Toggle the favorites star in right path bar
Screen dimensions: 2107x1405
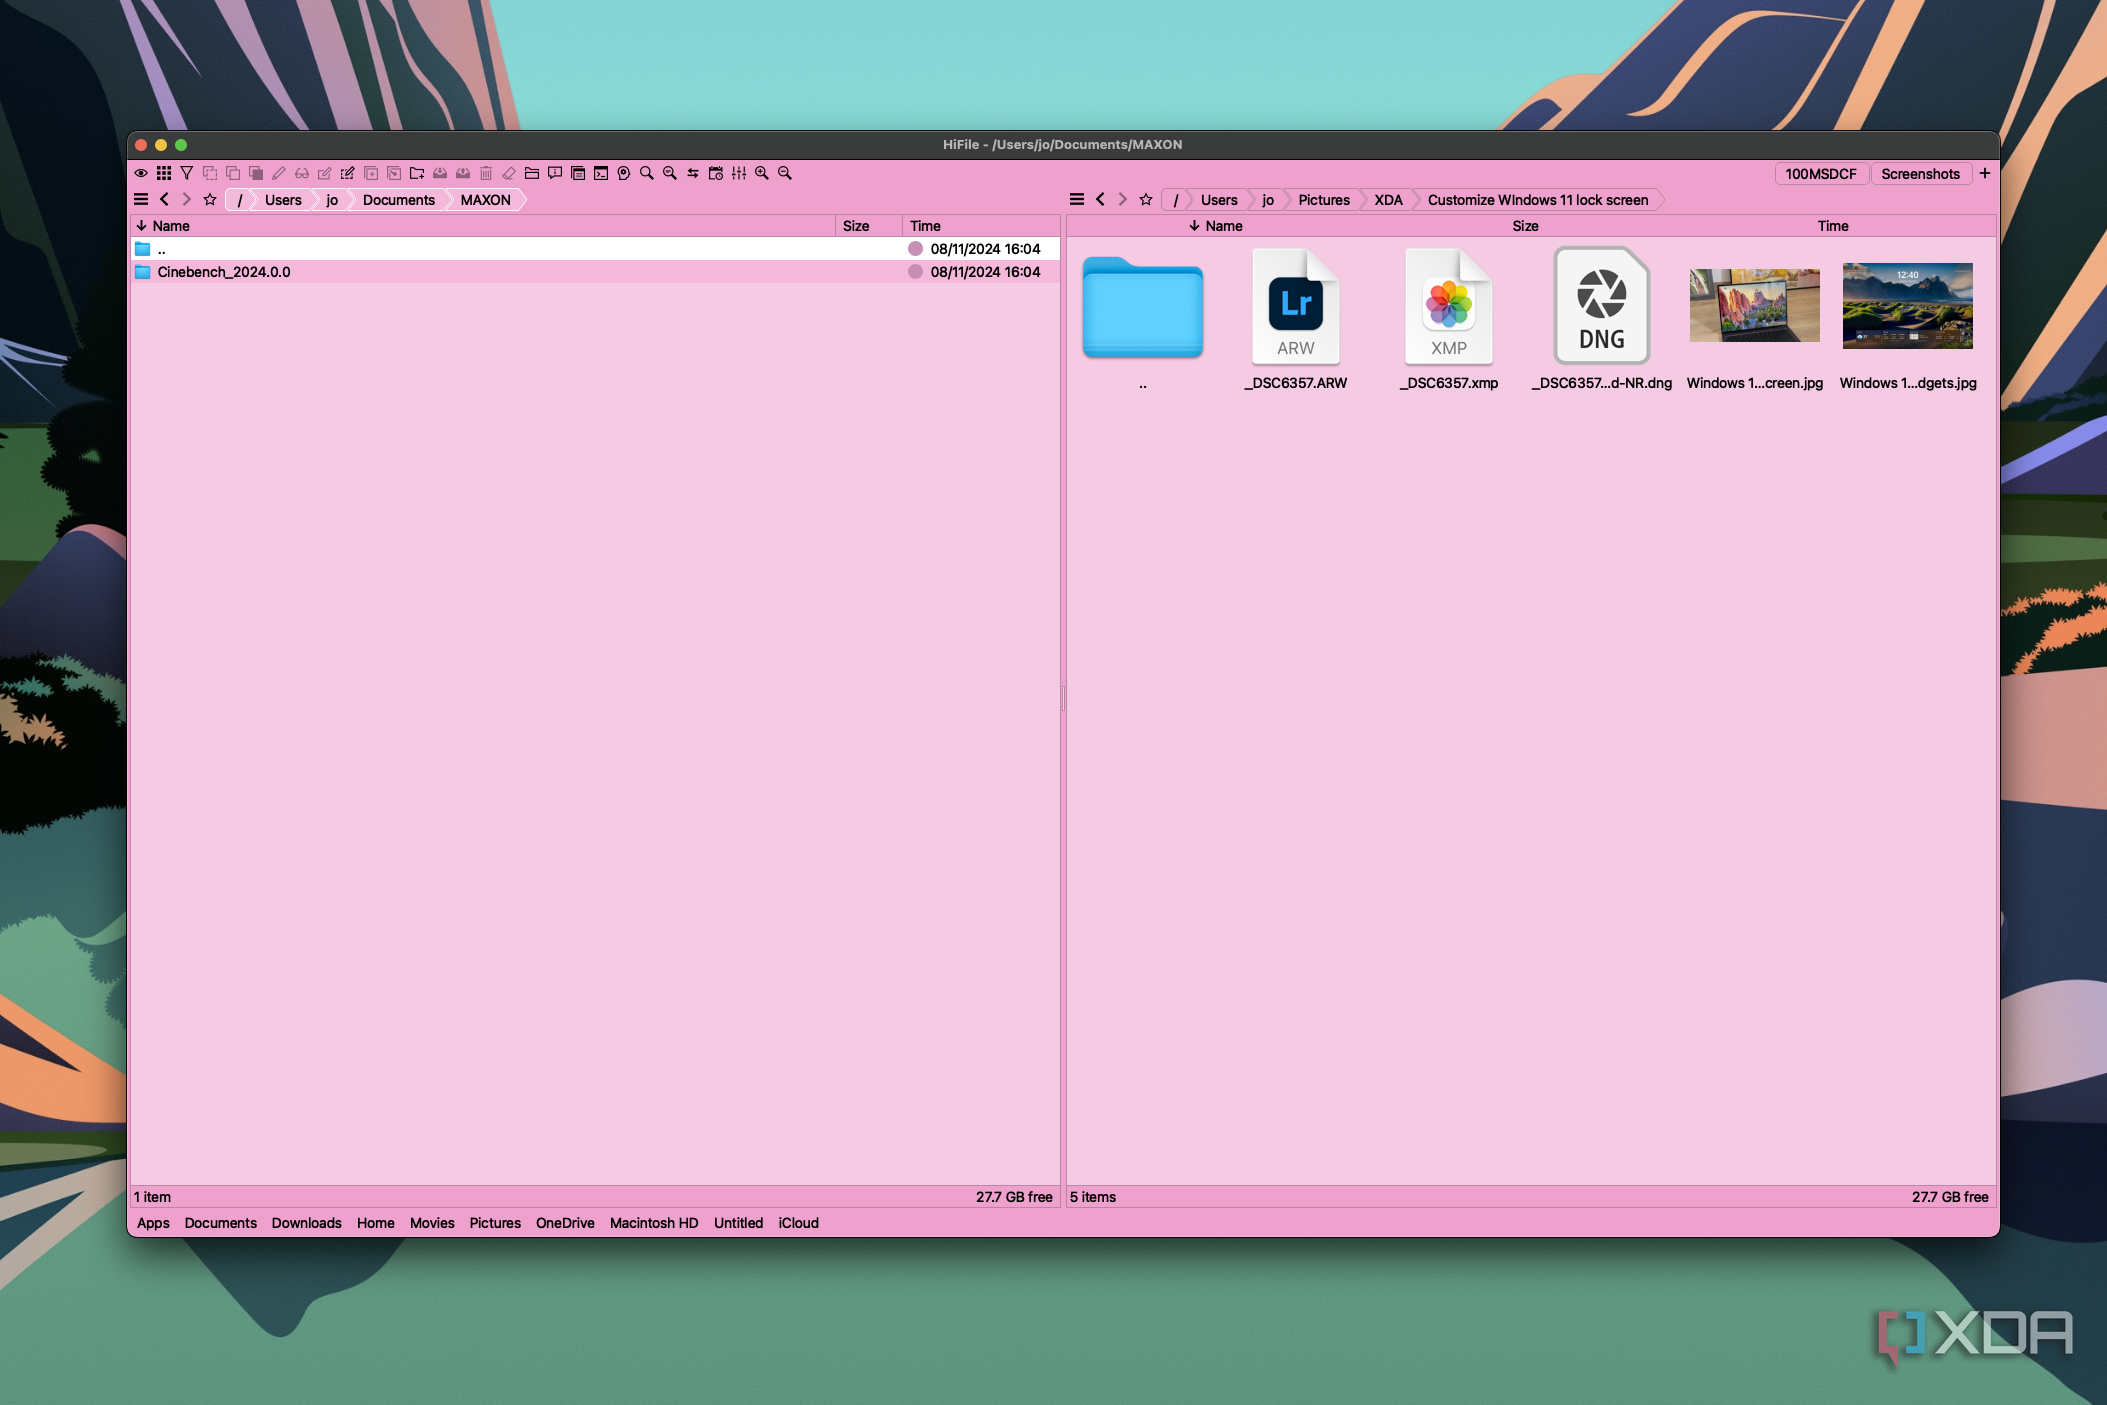(1145, 199)
